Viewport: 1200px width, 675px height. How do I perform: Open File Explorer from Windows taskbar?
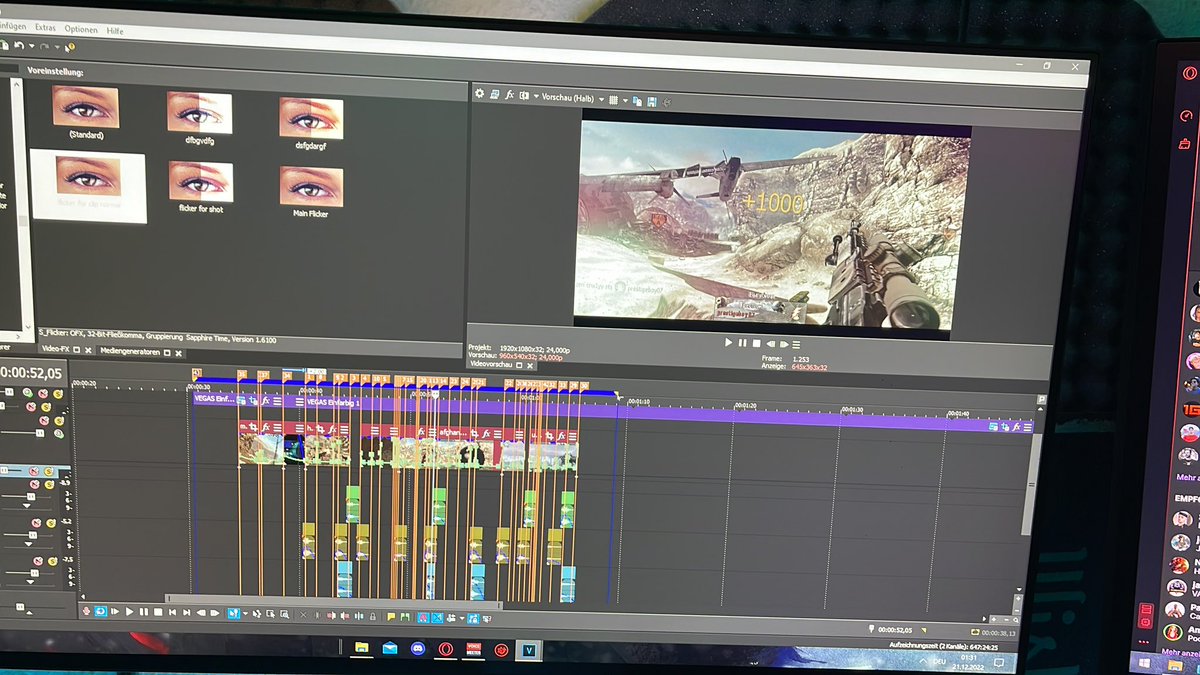coord(362,647)
